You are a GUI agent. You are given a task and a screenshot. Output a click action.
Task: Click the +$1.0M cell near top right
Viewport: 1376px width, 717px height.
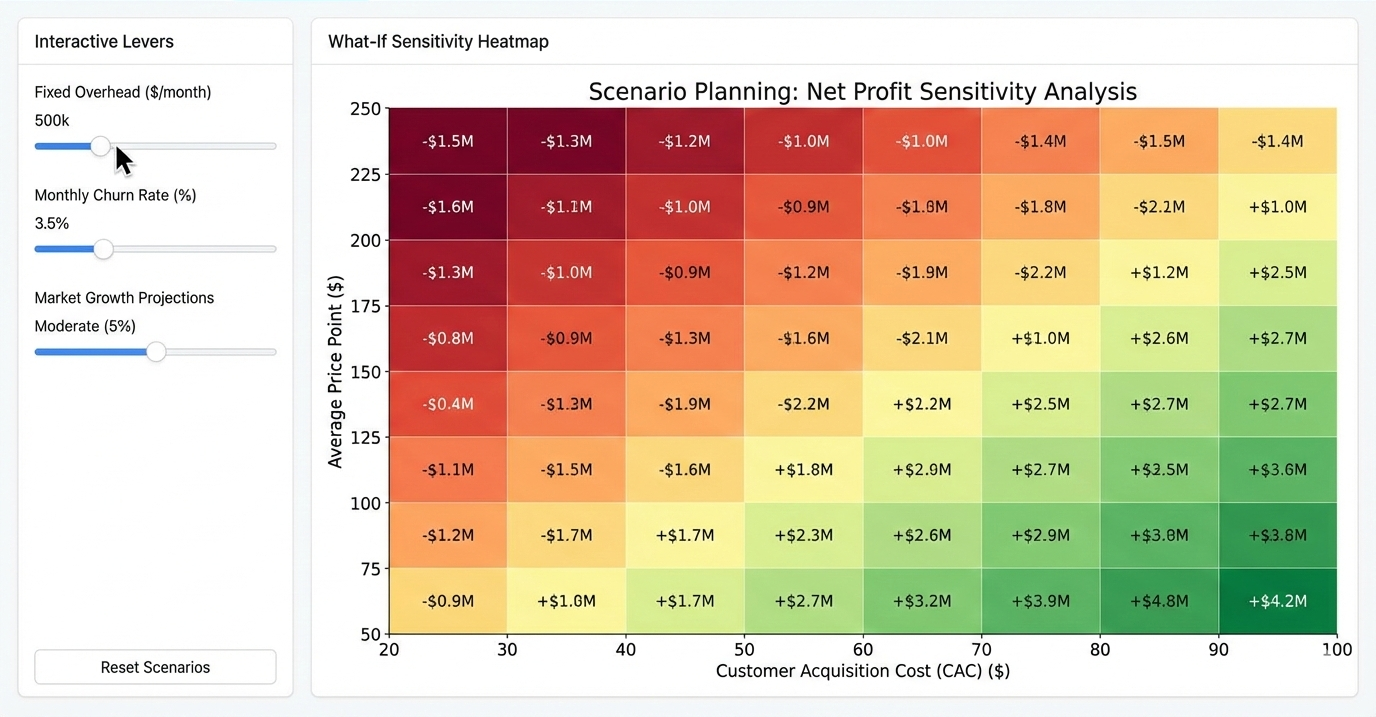tap(1277, 207)
